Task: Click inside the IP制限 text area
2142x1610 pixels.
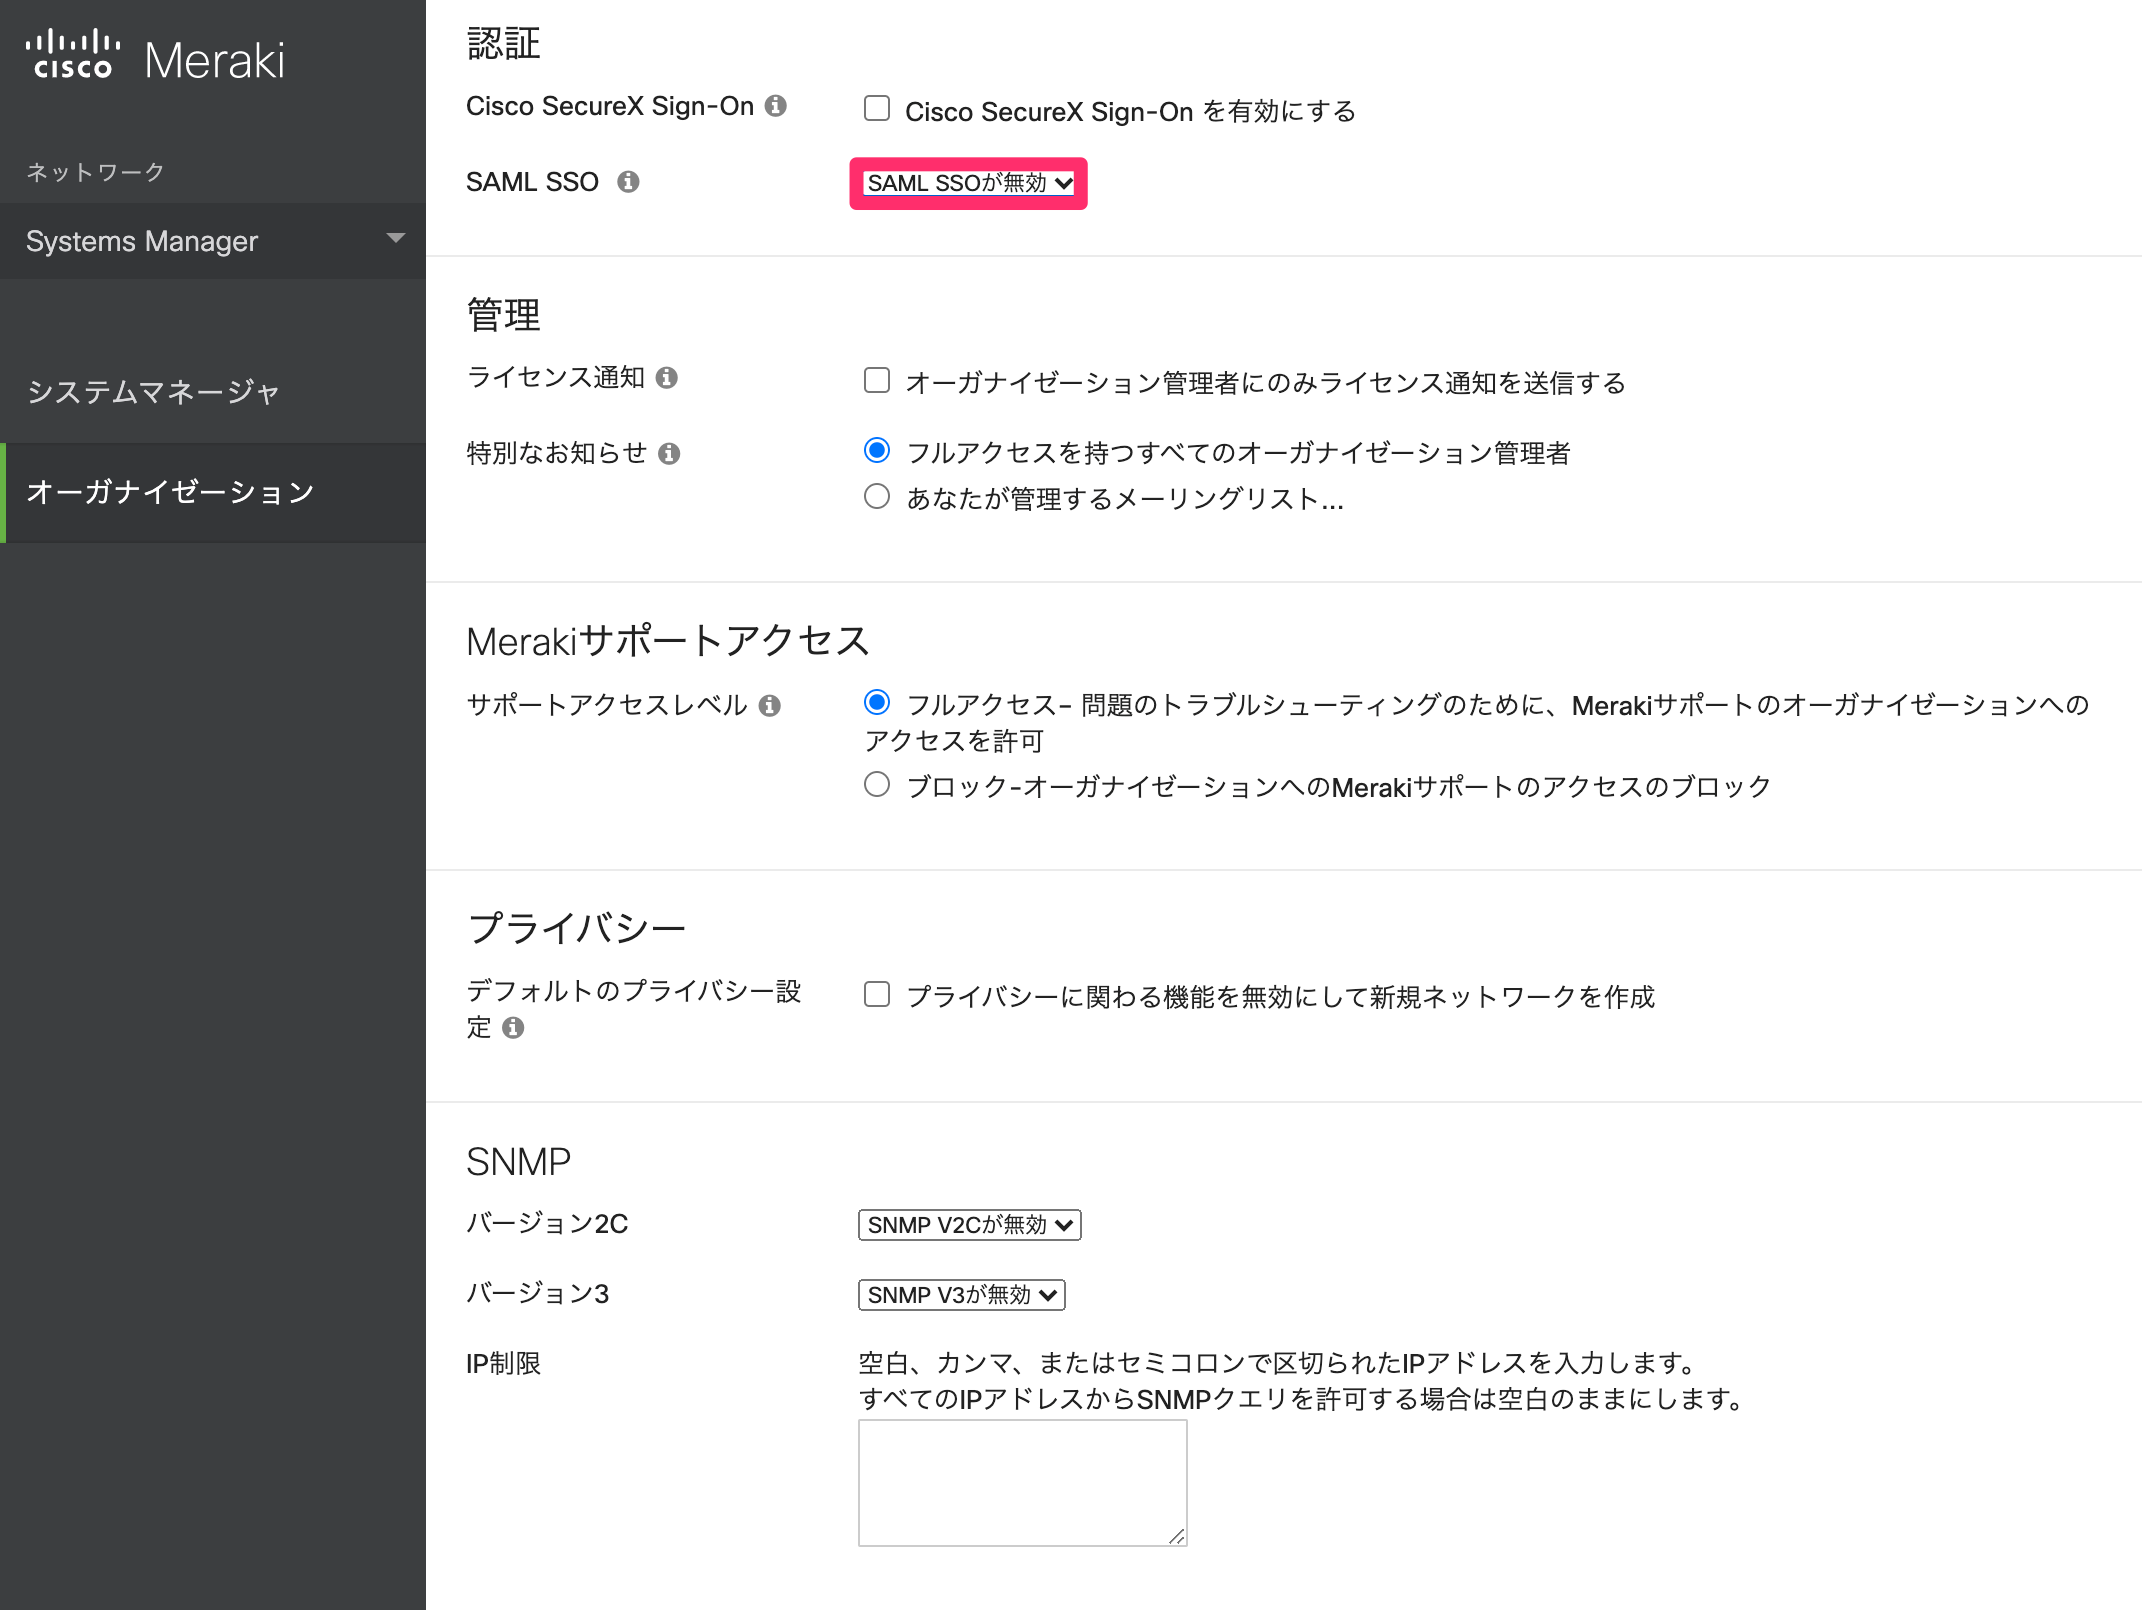Action: (1023, 1483)
